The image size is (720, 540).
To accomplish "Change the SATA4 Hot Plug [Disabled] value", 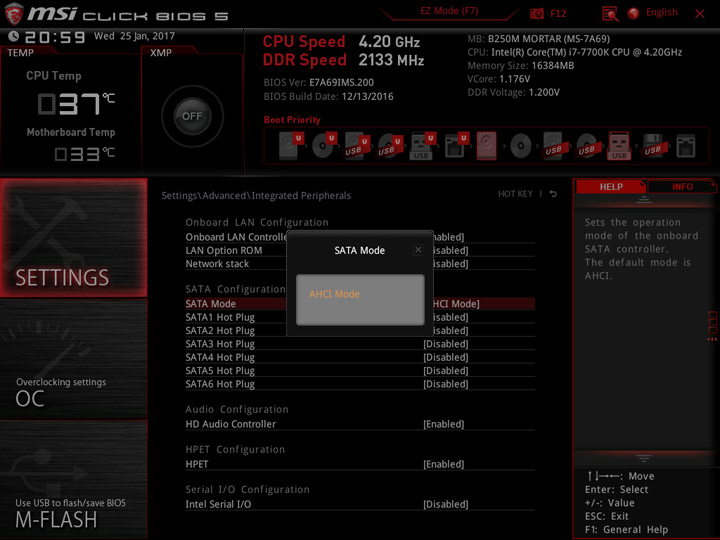I will (445, 357).
